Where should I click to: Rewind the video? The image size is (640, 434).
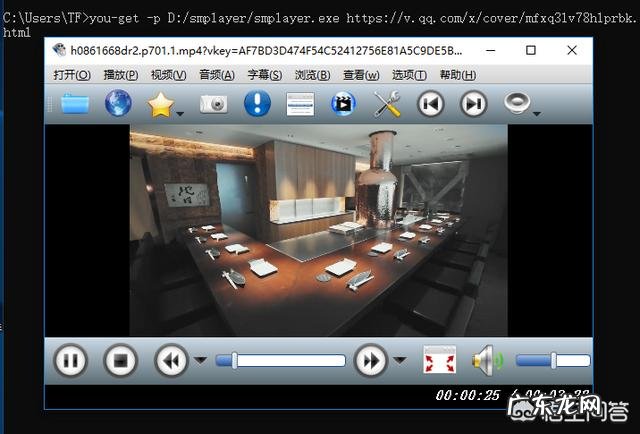pyautogui.click(x=171, y=361)
